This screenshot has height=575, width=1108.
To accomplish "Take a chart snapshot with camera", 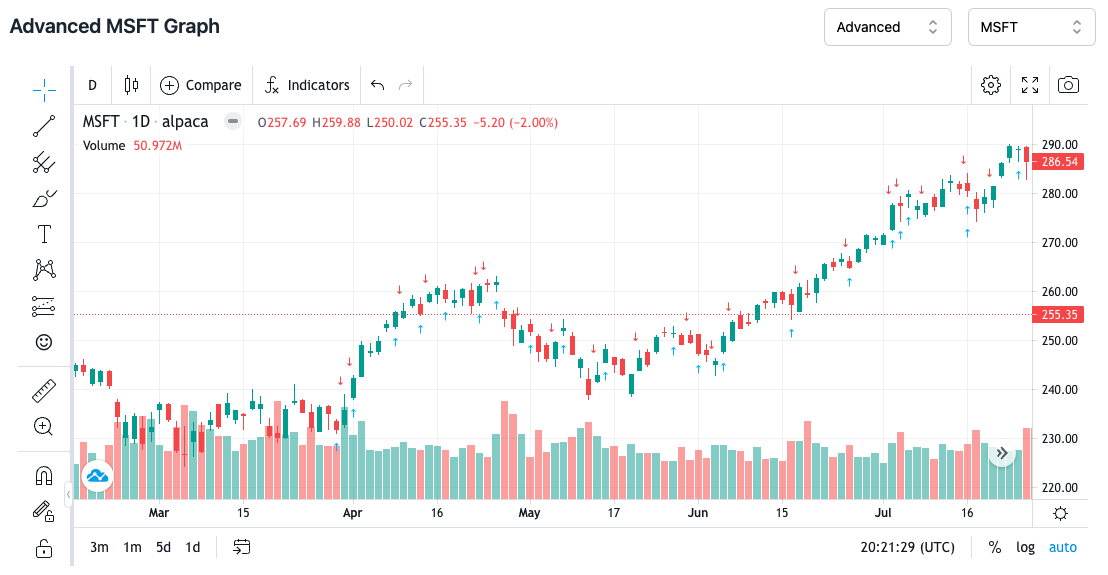I will click(x=1068, y=85).
